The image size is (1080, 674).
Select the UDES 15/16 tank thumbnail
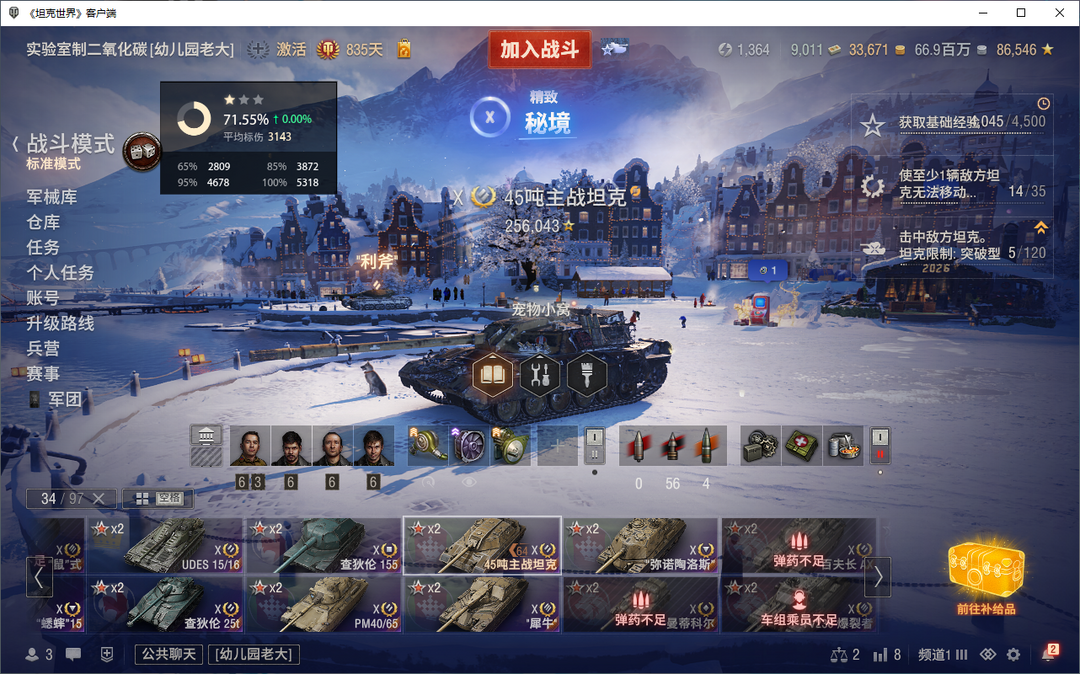click(165, 545)
